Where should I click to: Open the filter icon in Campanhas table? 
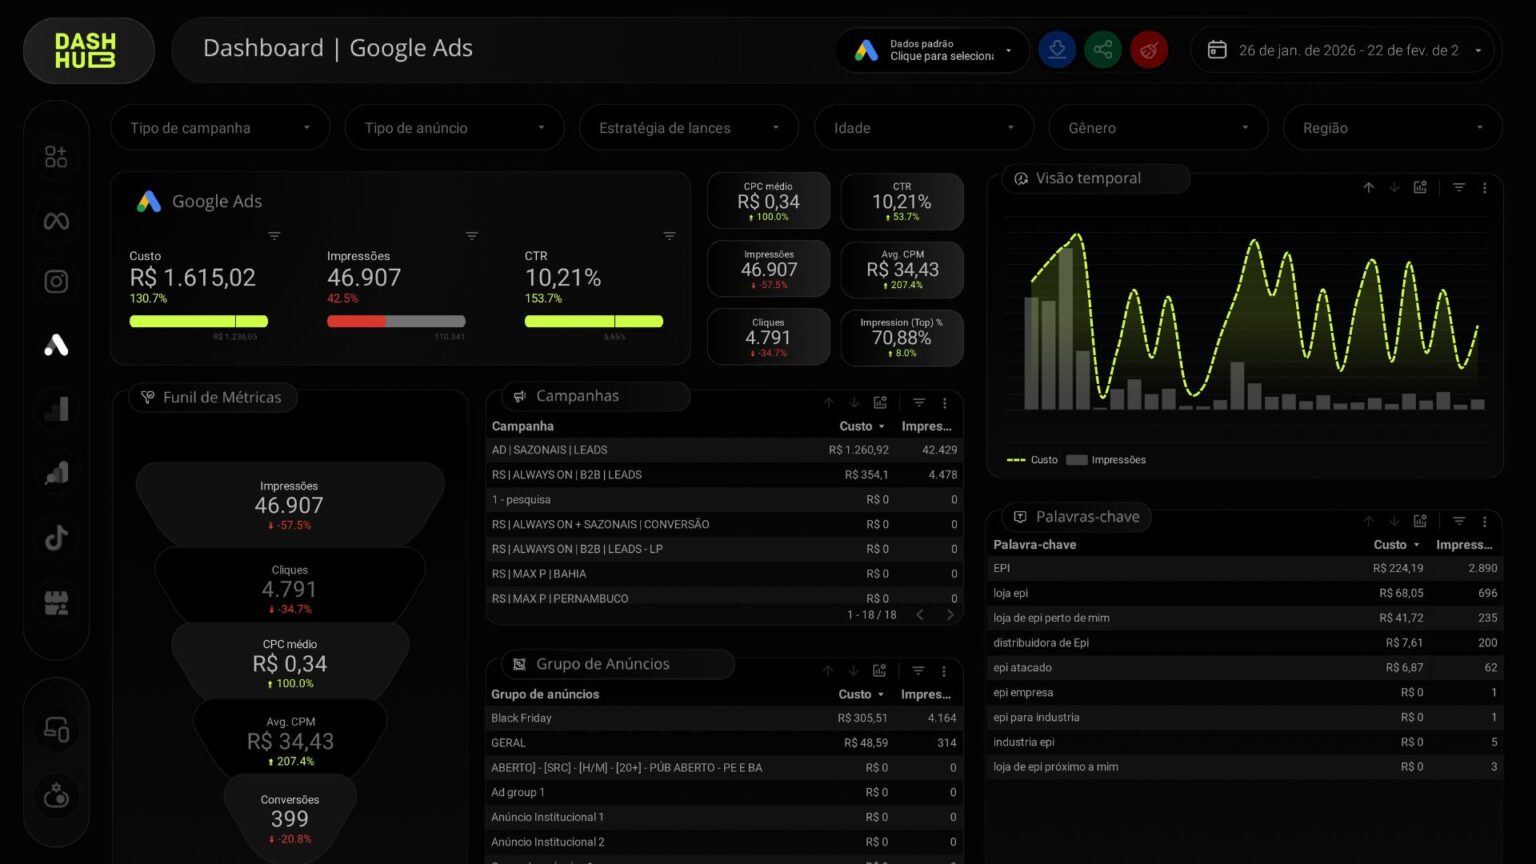point(918,403)
